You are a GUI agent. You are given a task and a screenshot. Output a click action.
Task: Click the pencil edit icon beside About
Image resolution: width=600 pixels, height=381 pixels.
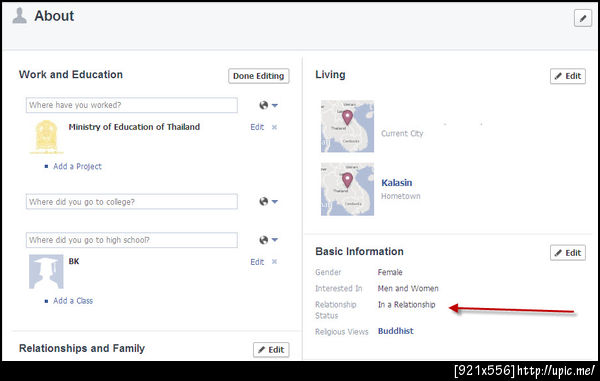point(582,18)
